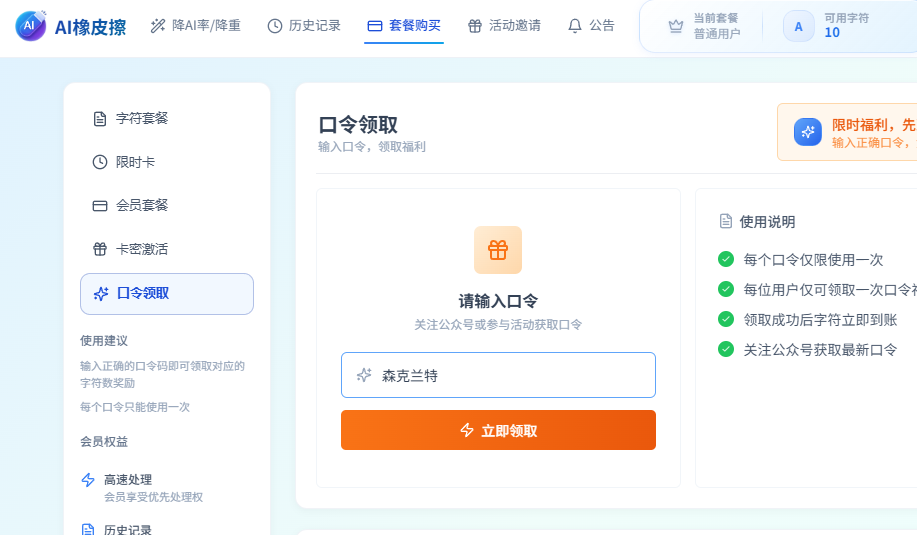
Task: Click the 每个口令只能使用一次 tip text
Action: pyautogui.click(x=135, y=406)
